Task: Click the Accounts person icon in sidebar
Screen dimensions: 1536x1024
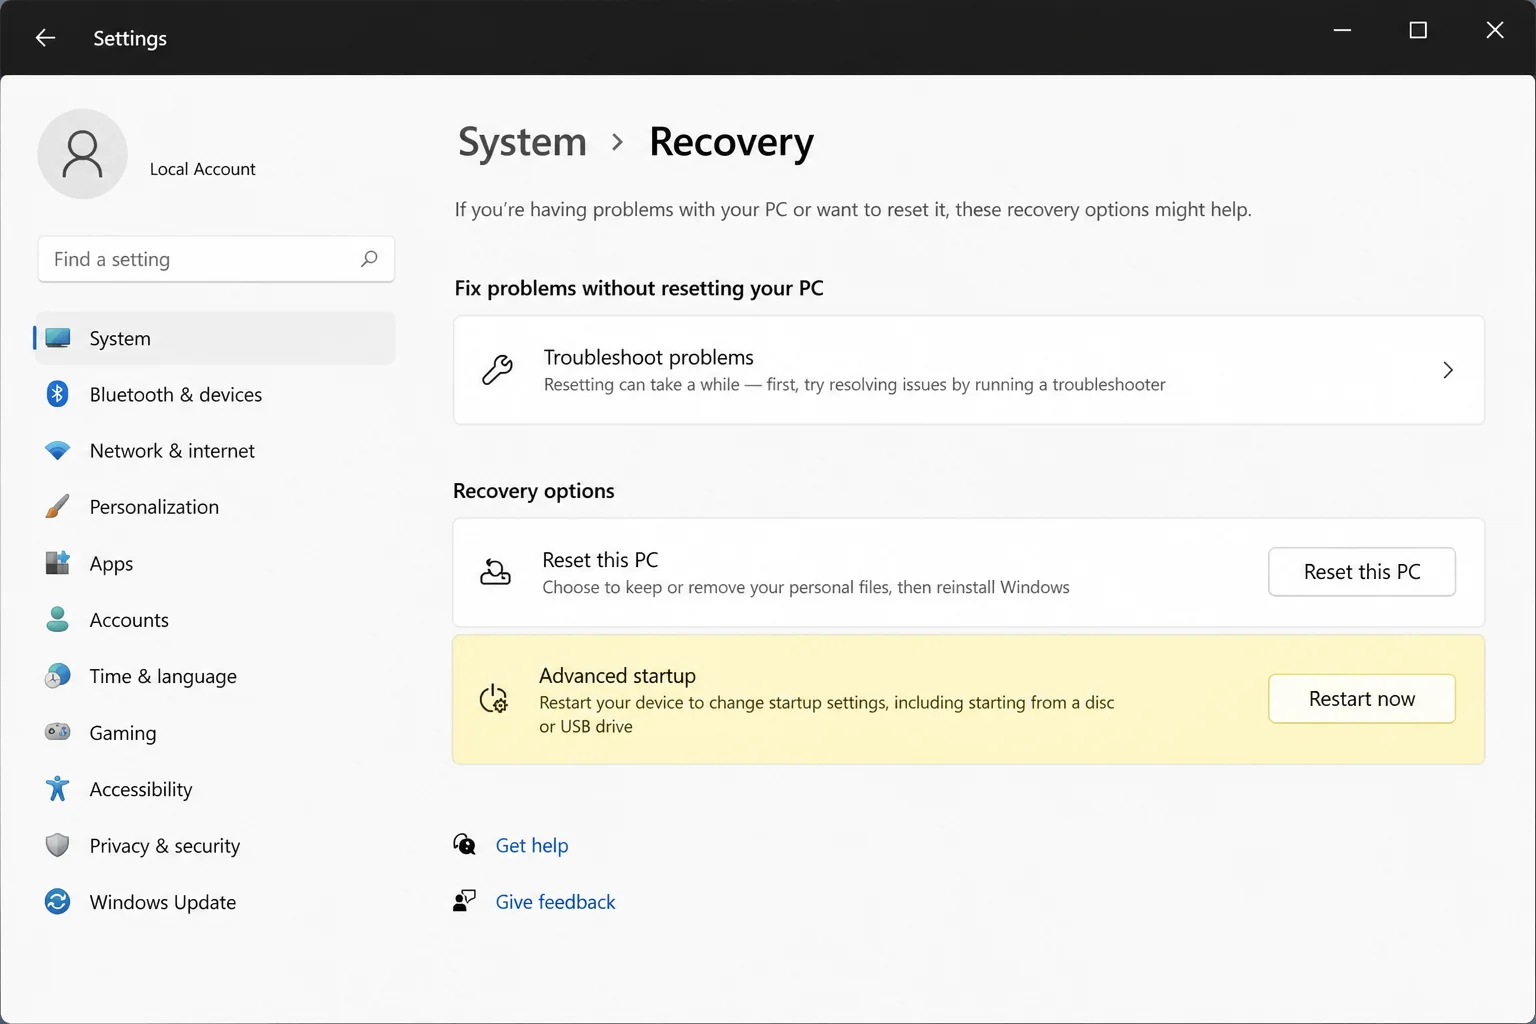Action: click(58, 620)
